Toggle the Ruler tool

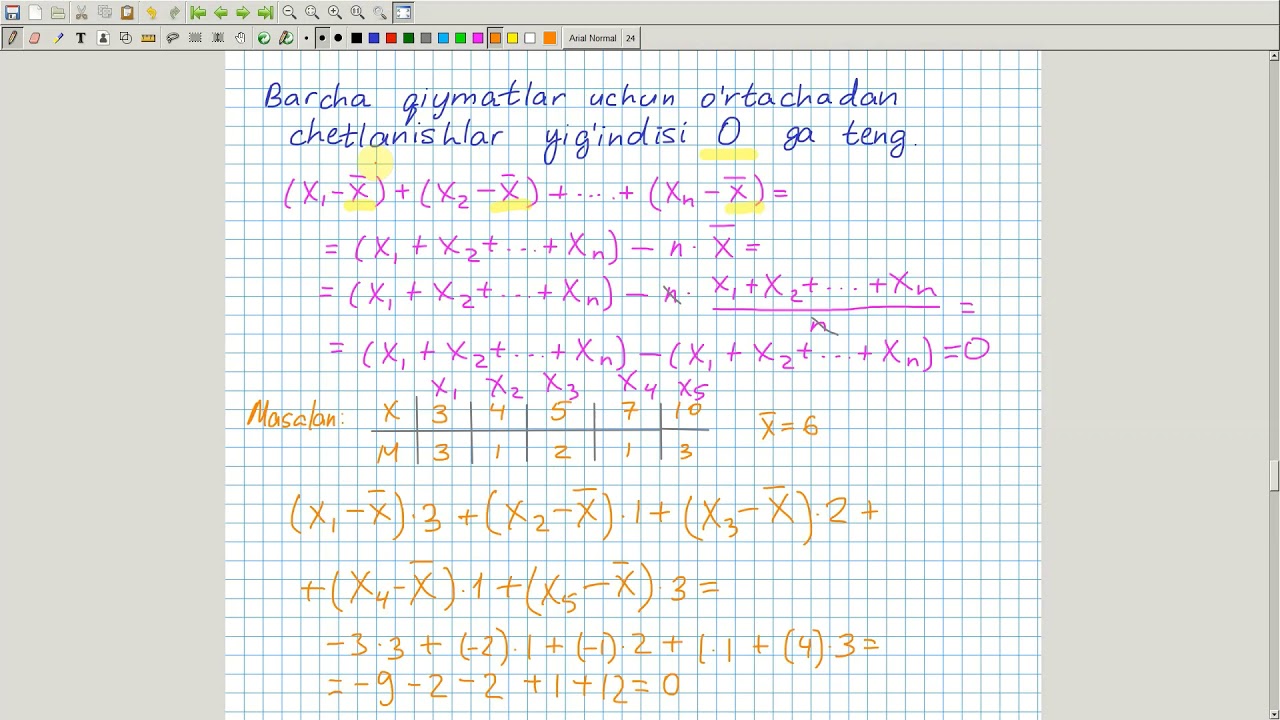(149, 38)
